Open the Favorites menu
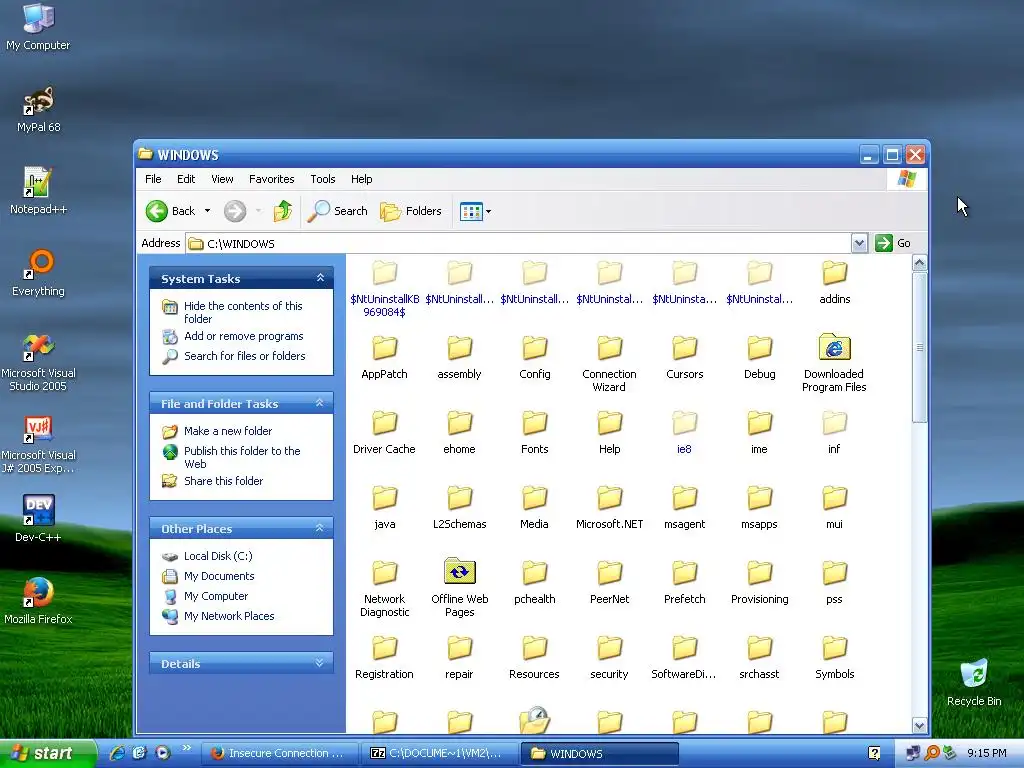The height and width of the screenshot is (768, 1024). click(272, 179)
